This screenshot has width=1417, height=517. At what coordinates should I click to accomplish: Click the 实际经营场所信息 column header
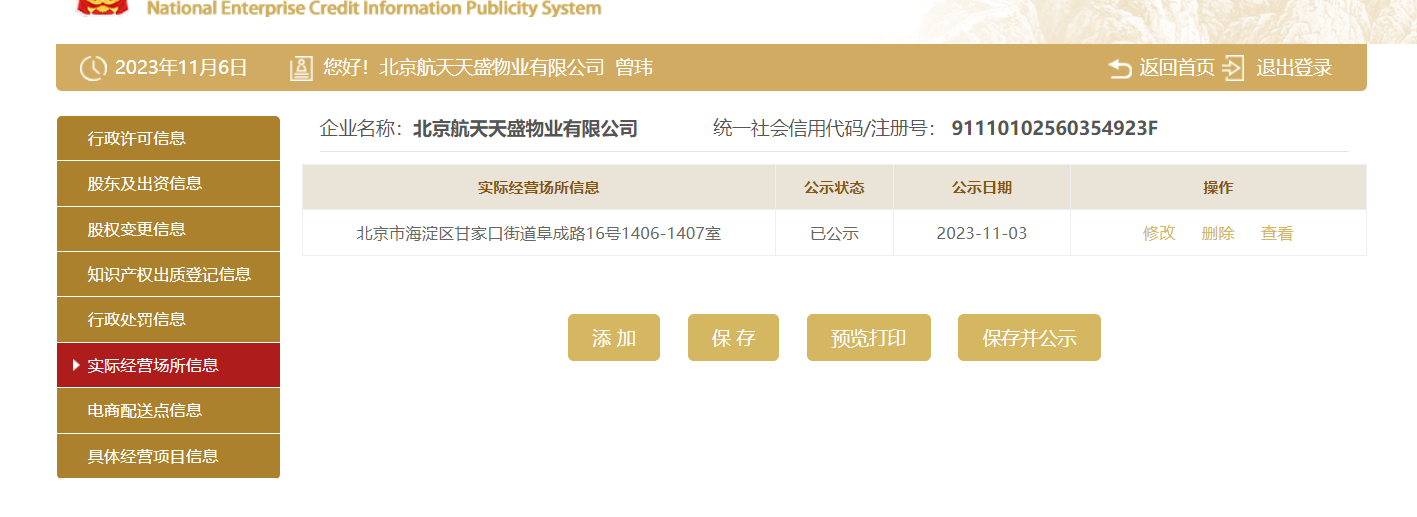(539, 187)
